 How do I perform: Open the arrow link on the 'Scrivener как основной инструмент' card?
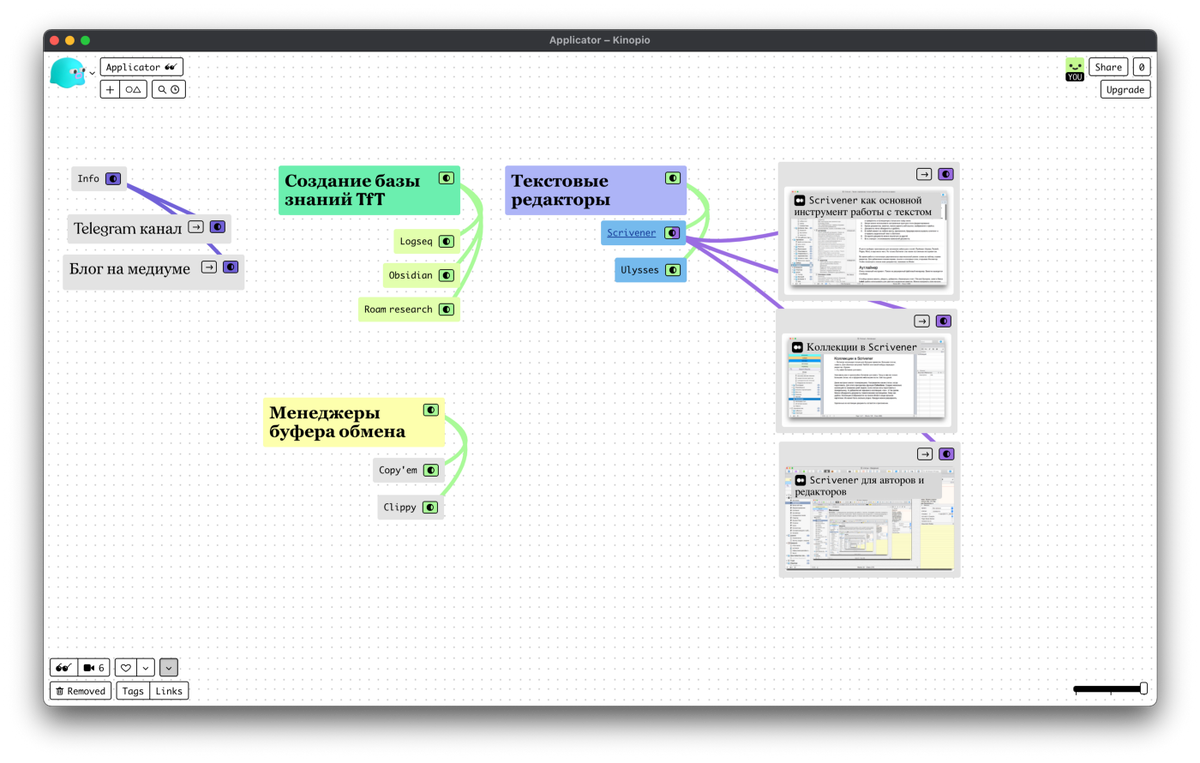[924, 174]
